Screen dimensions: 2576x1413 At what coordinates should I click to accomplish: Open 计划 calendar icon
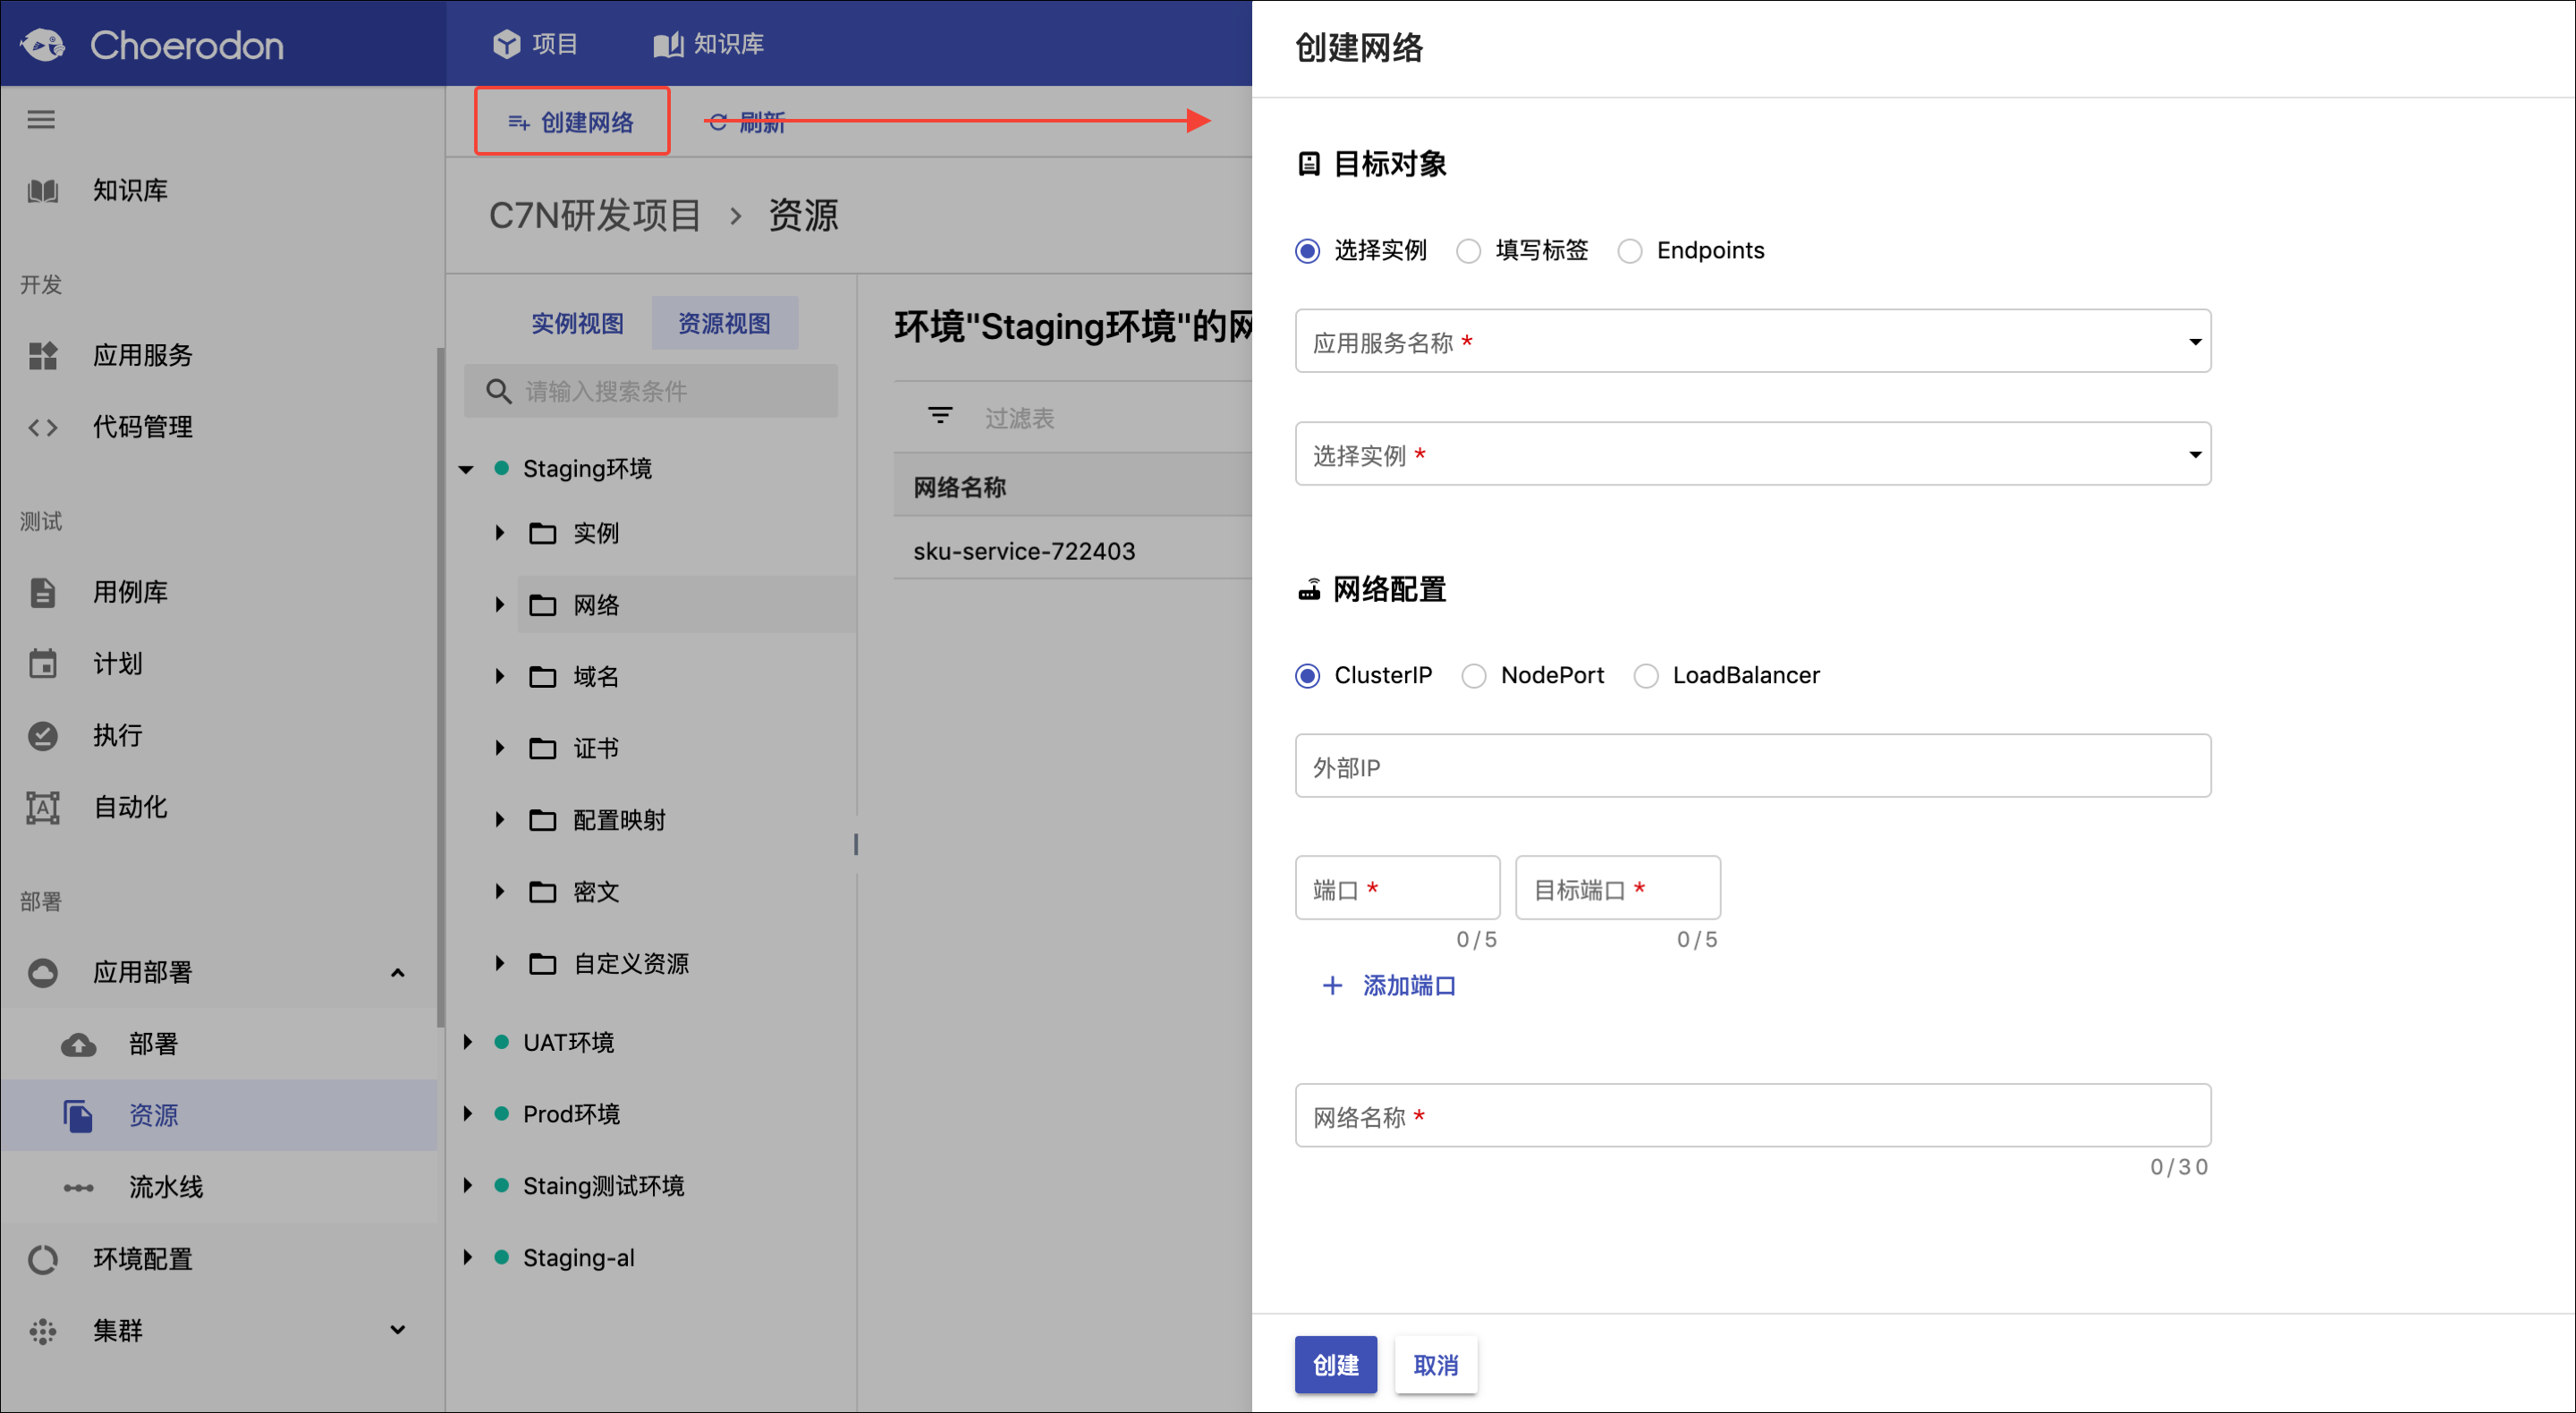click(43, 664)
